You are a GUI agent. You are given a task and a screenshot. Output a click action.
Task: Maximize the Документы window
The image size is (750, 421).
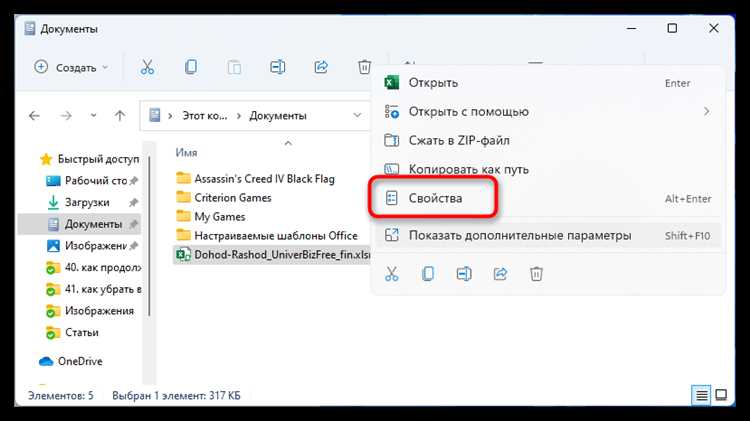[x=672, y=28]
